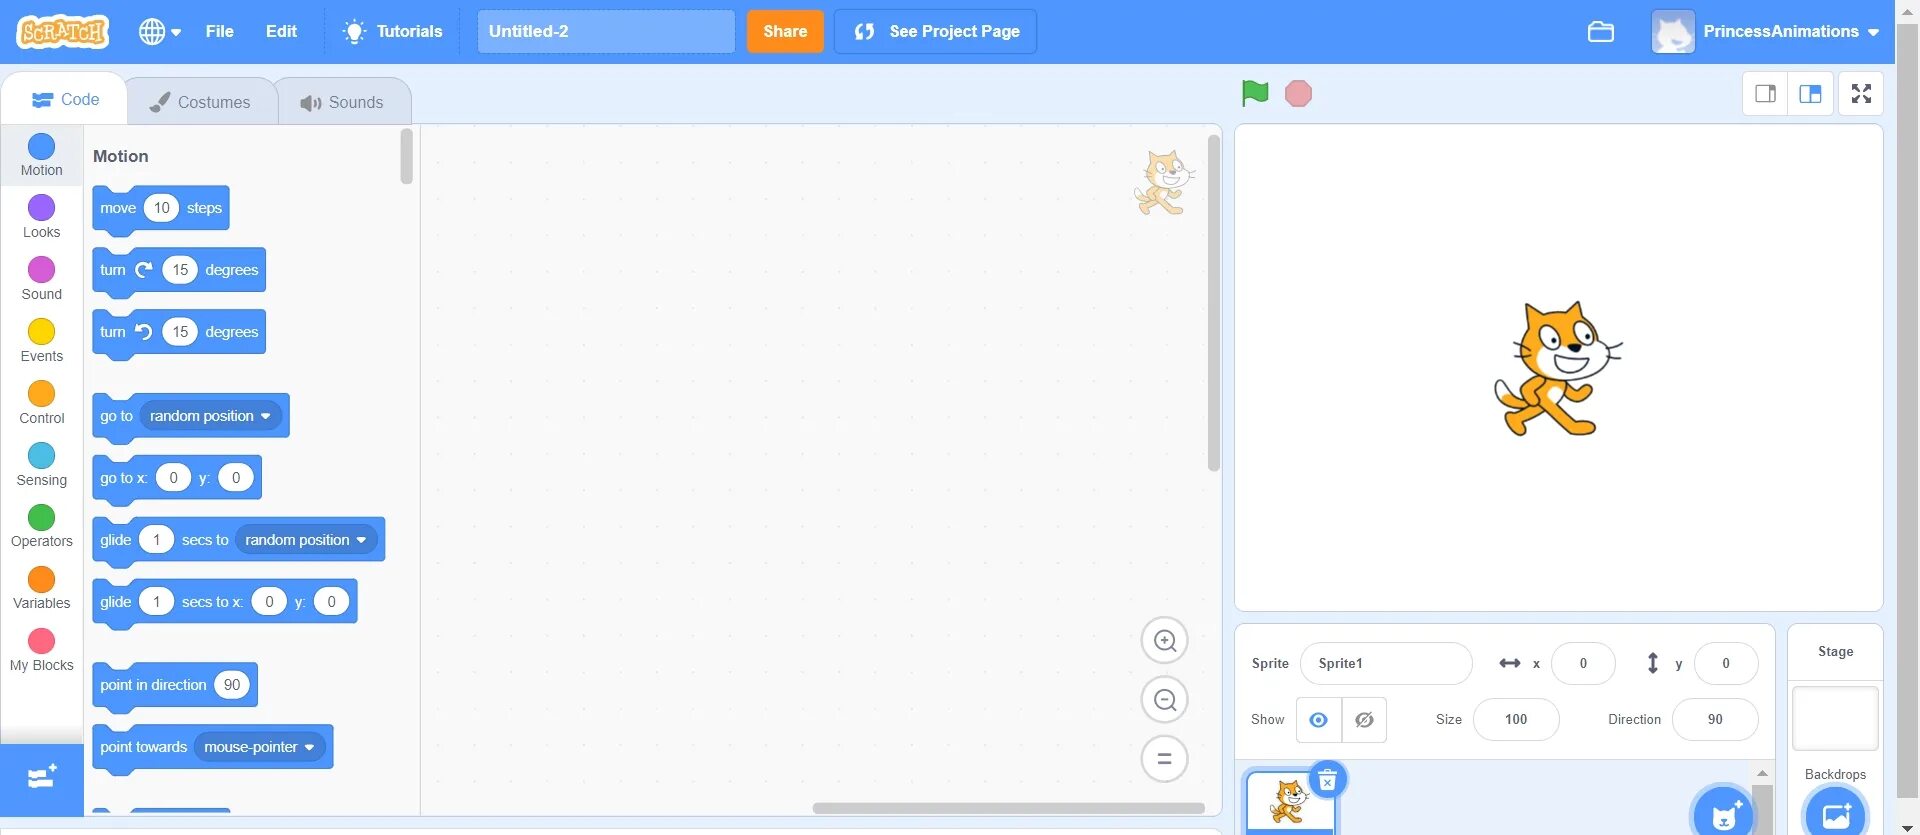1920x835 pixels.
Task: Click the turn clockwise 15 degrees block
Action: point(179,271)
